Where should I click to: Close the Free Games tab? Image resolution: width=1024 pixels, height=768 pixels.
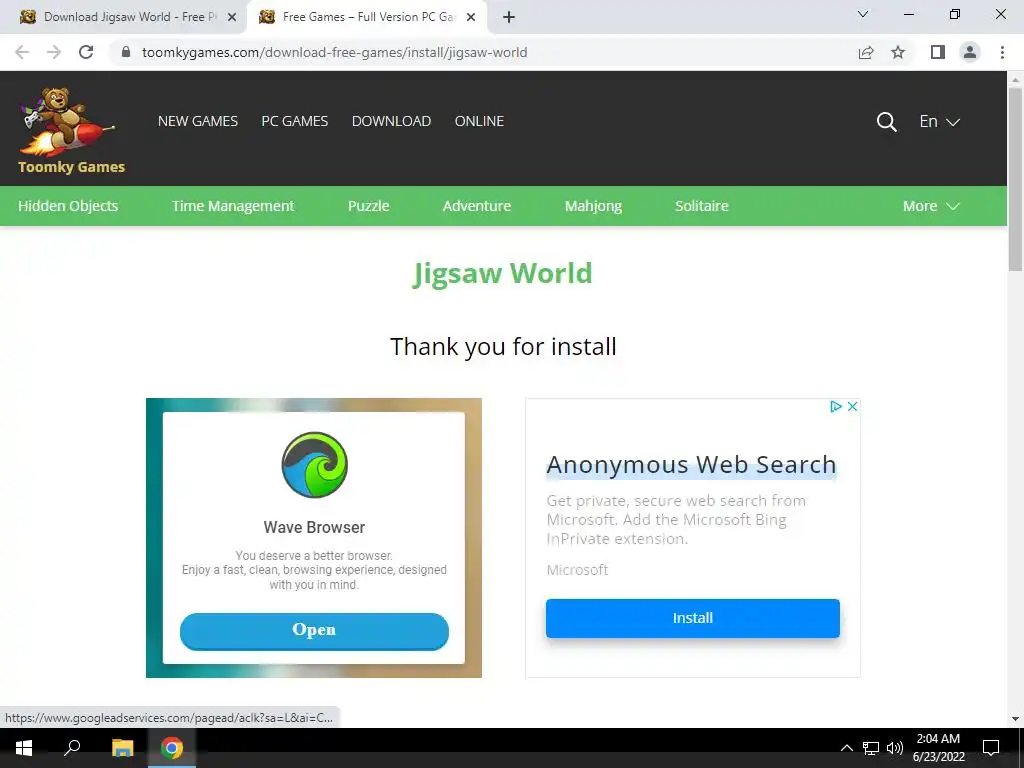[471, 17]
